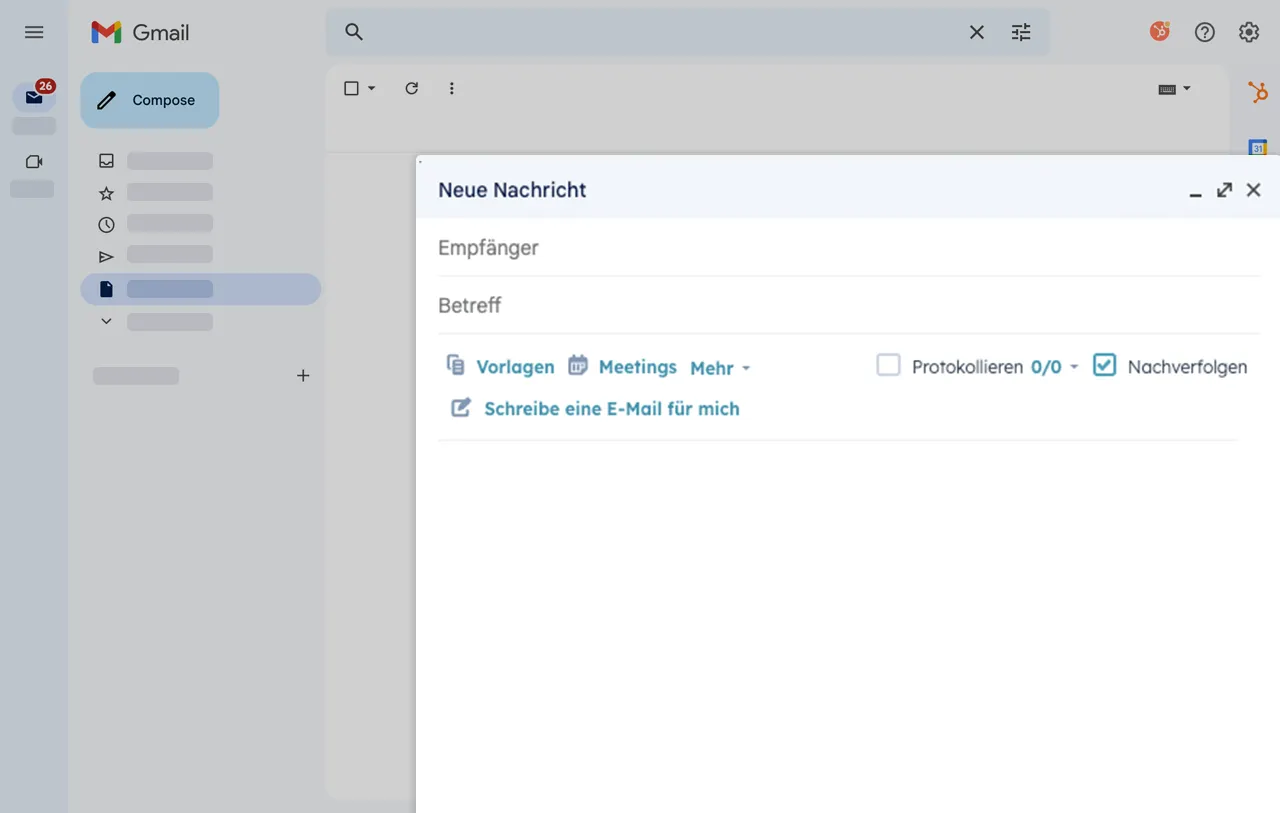This screenshot has height=813, width=1280.
Task: Create a new label with the plus icon
Action: click(303, 376)
